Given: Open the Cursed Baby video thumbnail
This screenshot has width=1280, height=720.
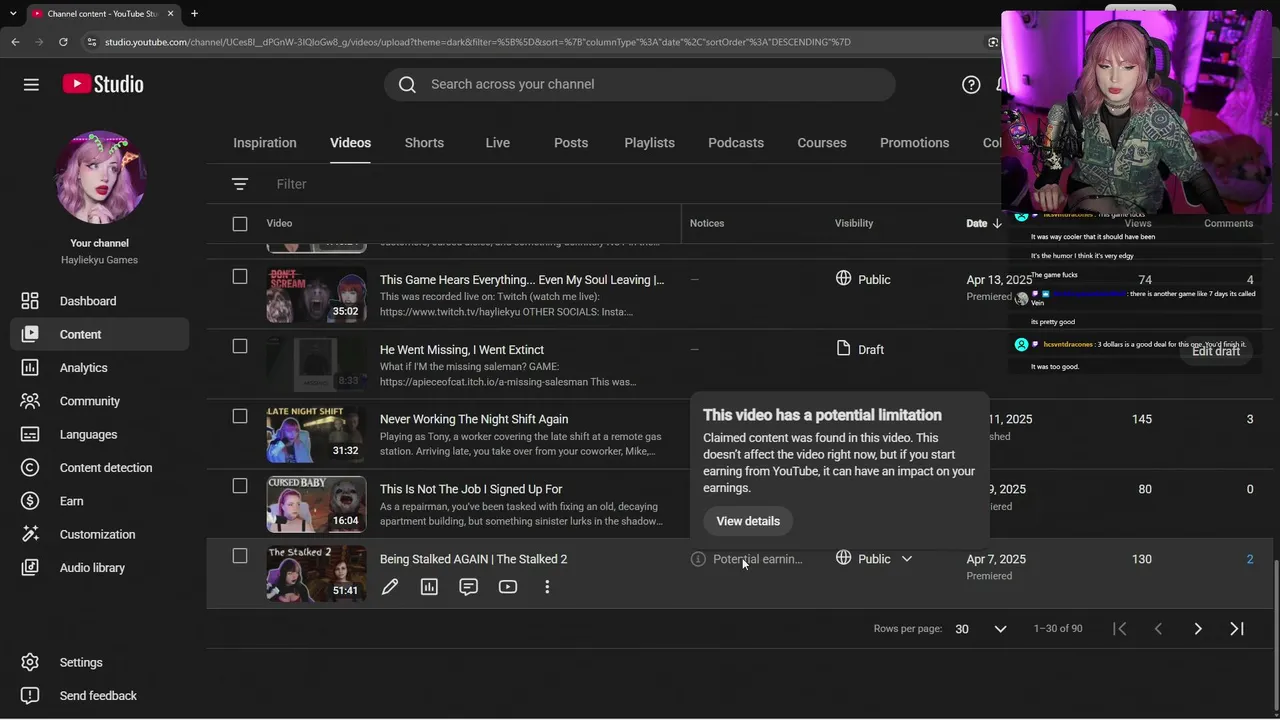Looking at the screenshot, I should tap(316, 504).
